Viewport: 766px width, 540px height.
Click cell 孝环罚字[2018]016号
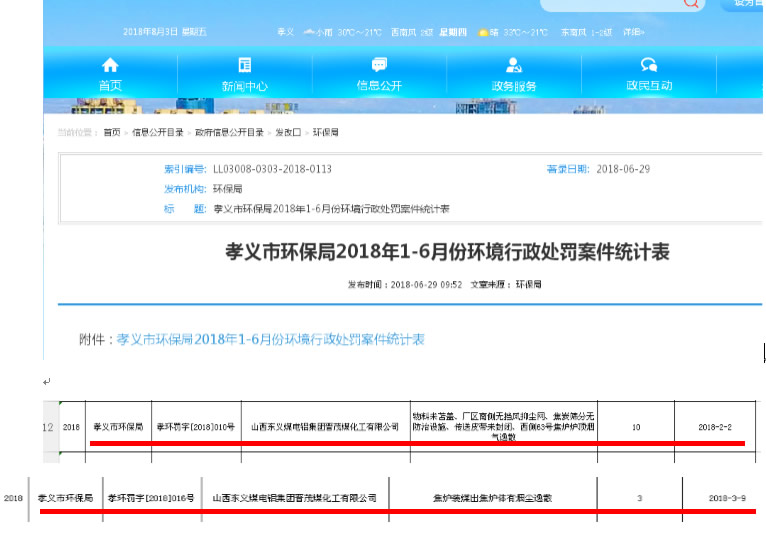[x=151, y=498]
